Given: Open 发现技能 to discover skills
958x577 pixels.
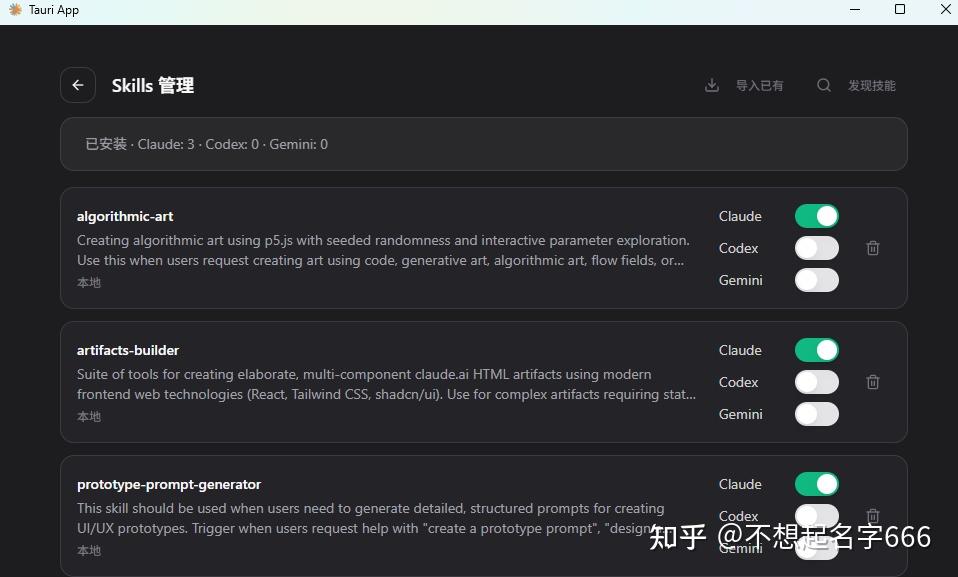Looking at the screenshot, I should 872,85.
